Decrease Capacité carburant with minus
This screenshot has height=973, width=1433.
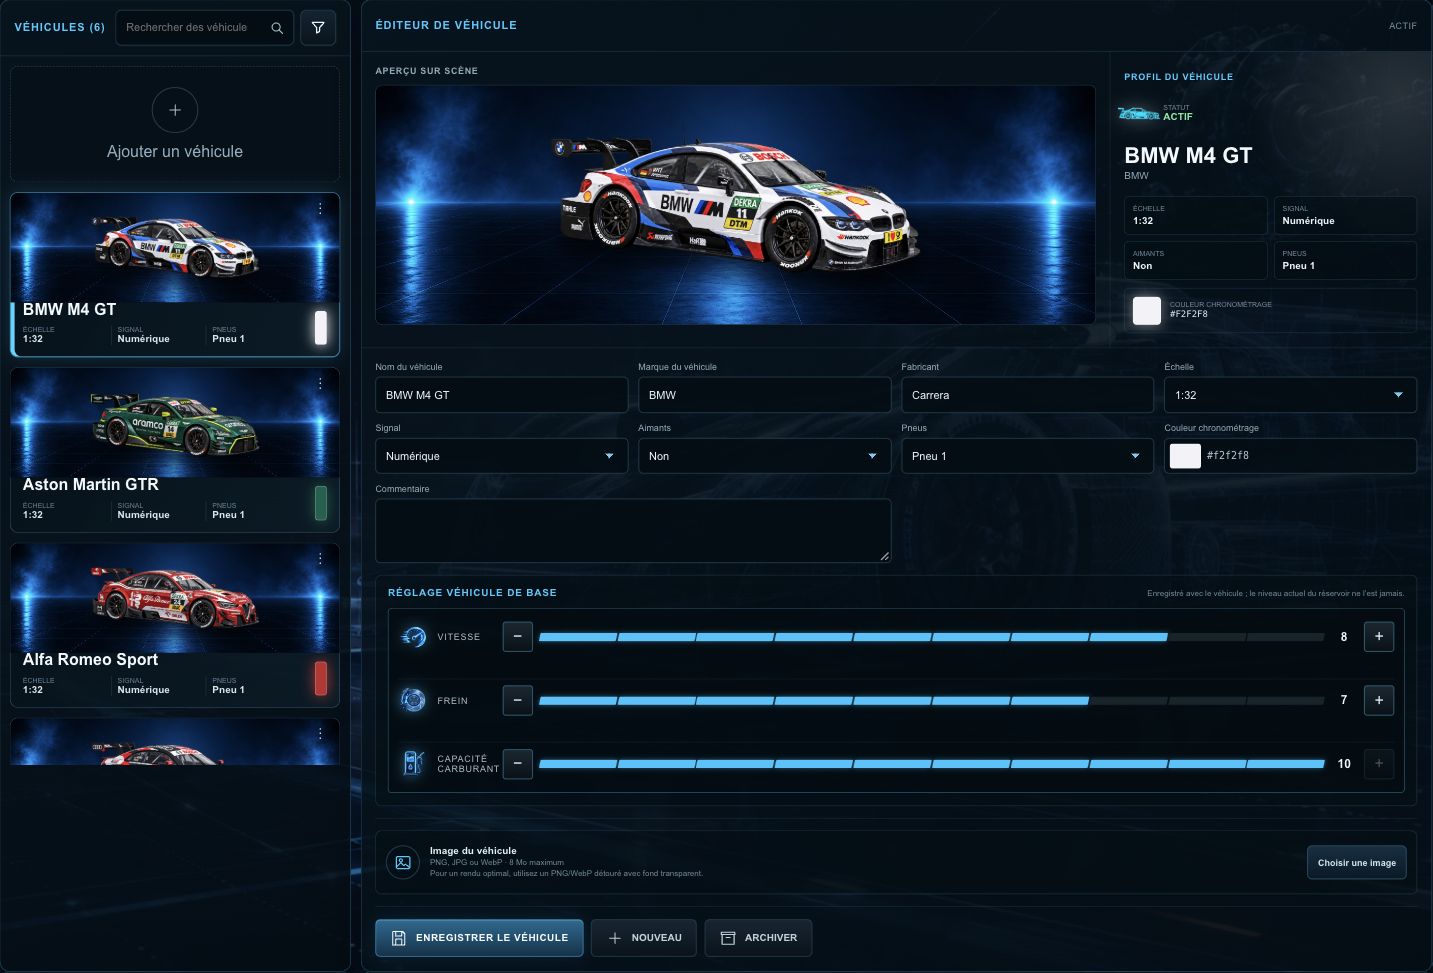(x=517, y=763)
